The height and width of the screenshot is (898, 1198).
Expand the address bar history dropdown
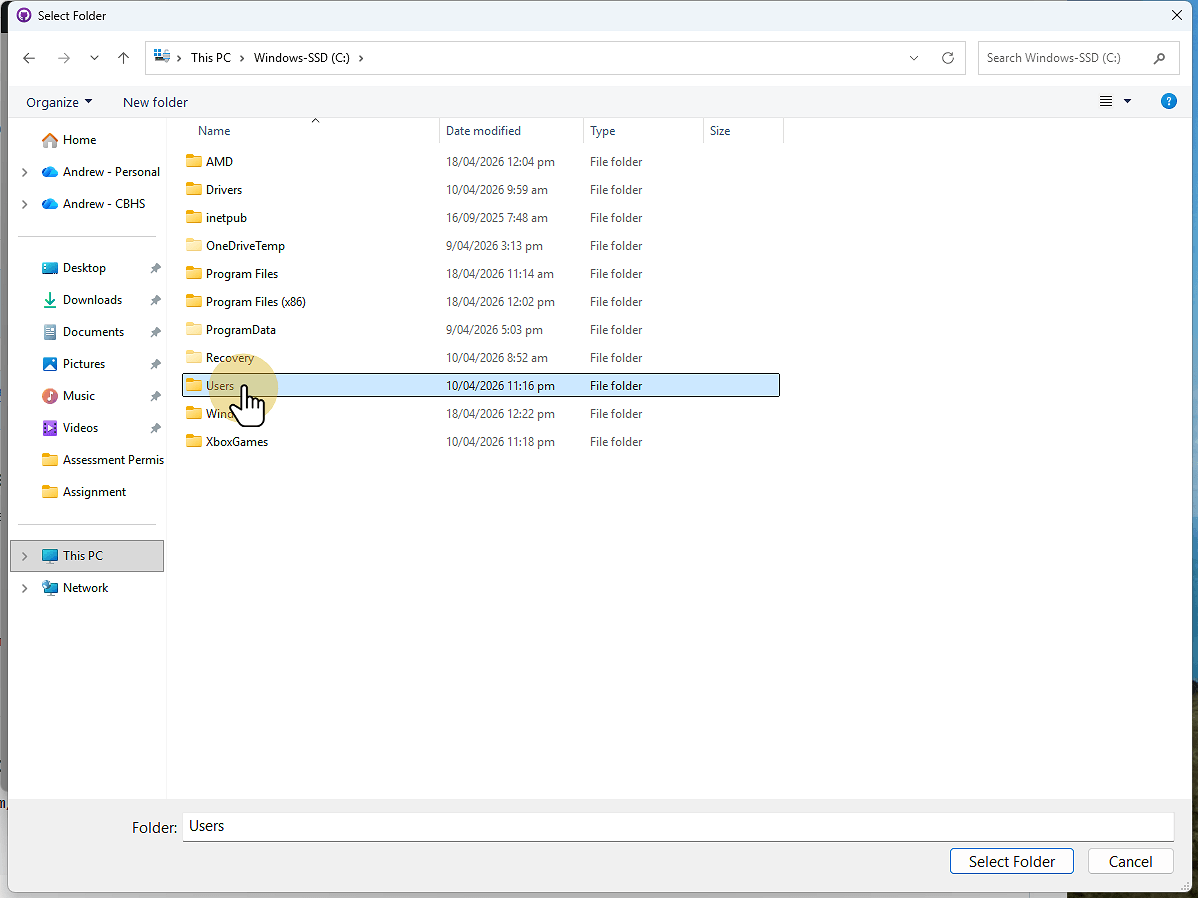(914, 58)
